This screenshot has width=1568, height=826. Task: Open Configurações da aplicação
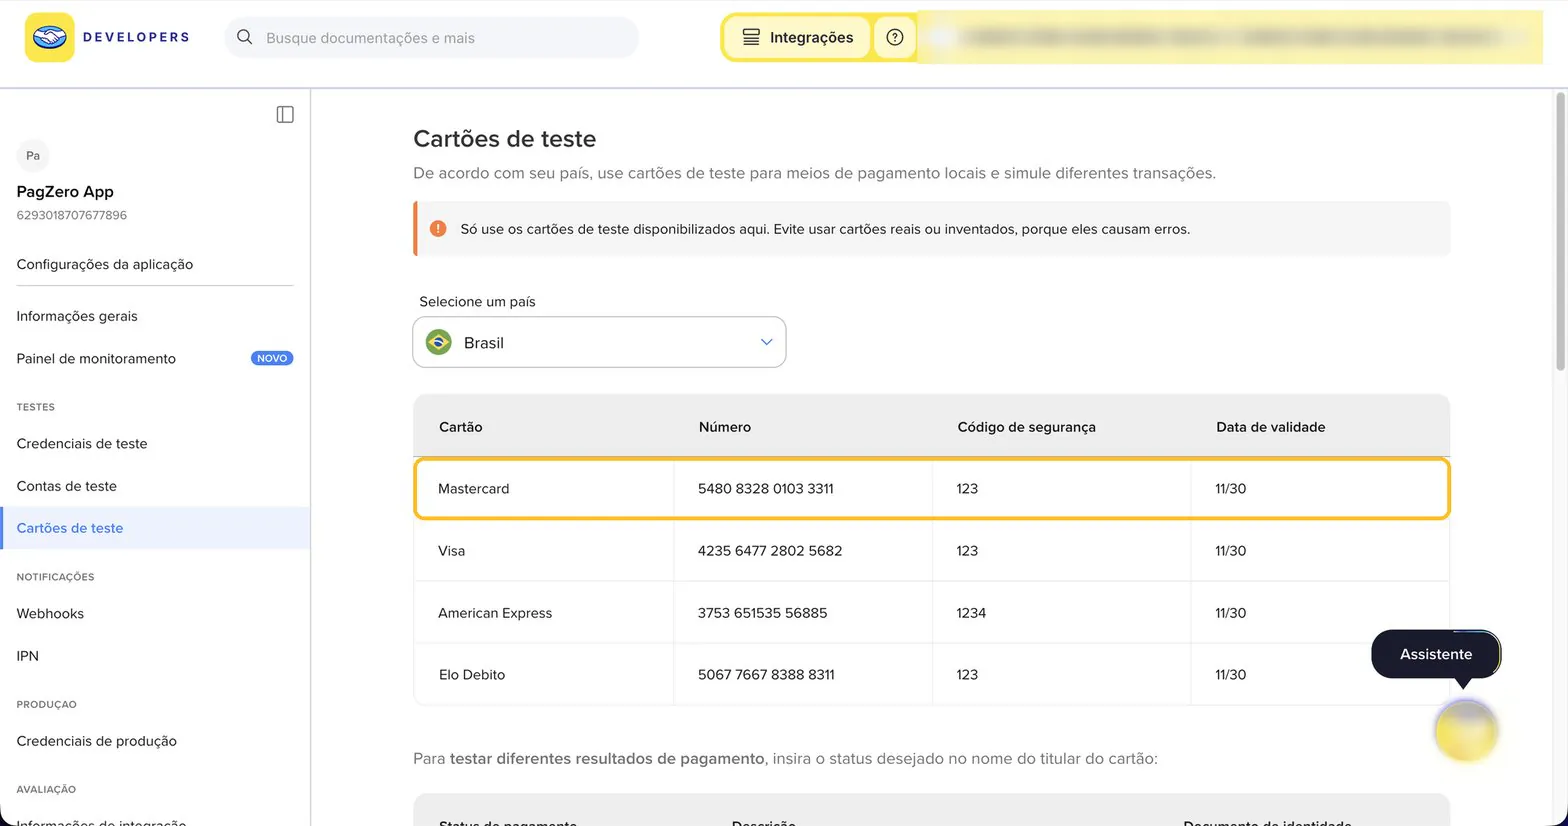tap(105, 264)
